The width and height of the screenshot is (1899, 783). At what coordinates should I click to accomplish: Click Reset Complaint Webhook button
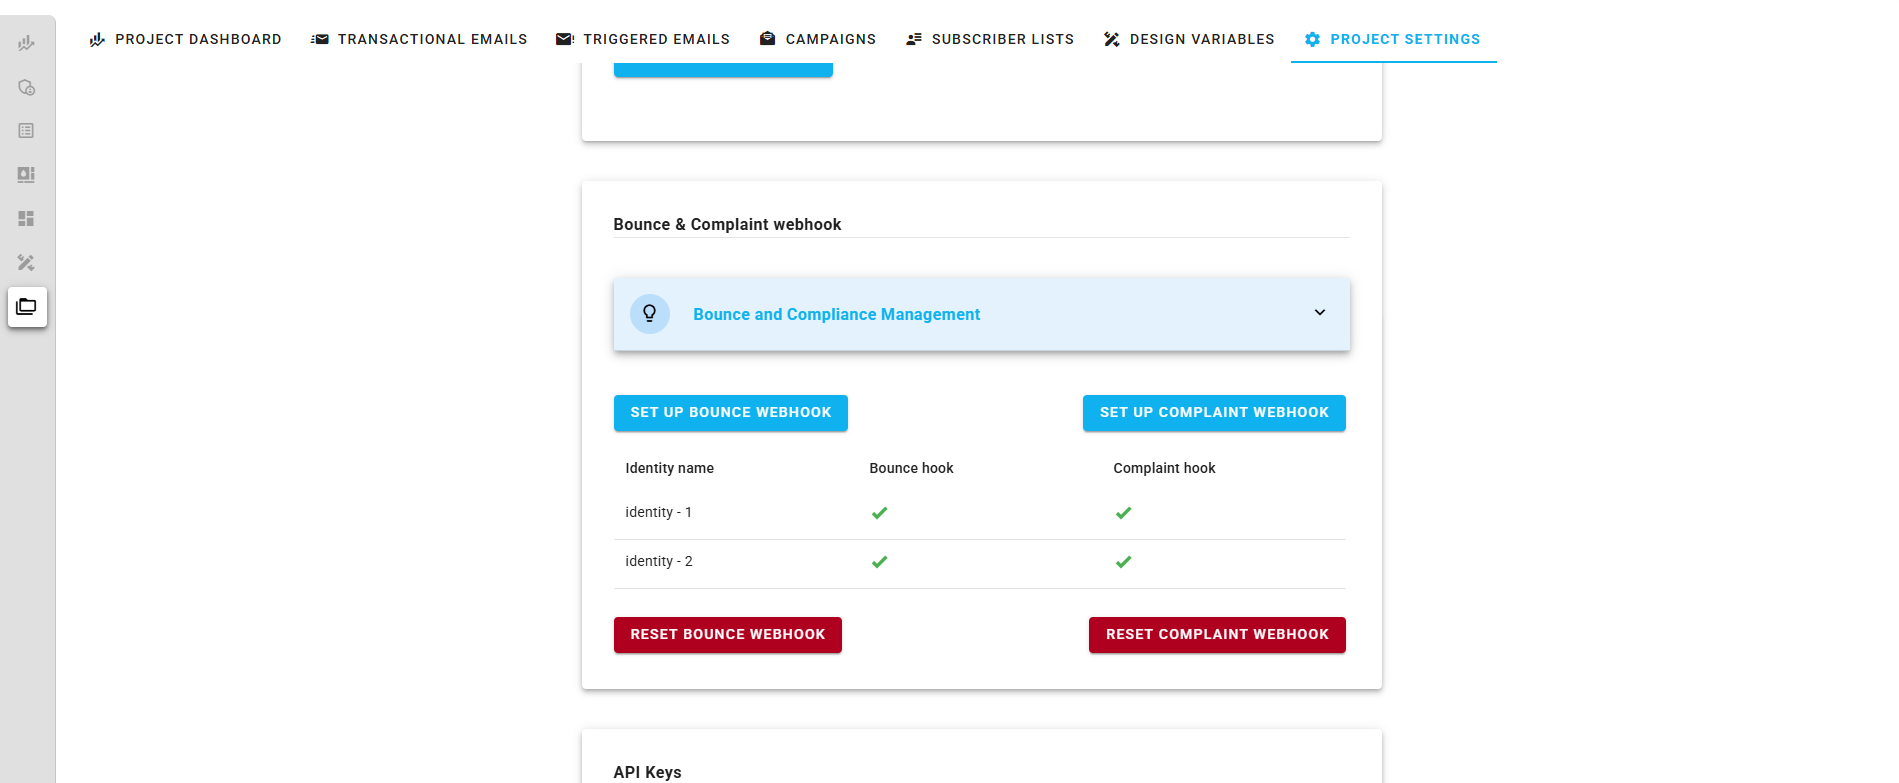1217,635
